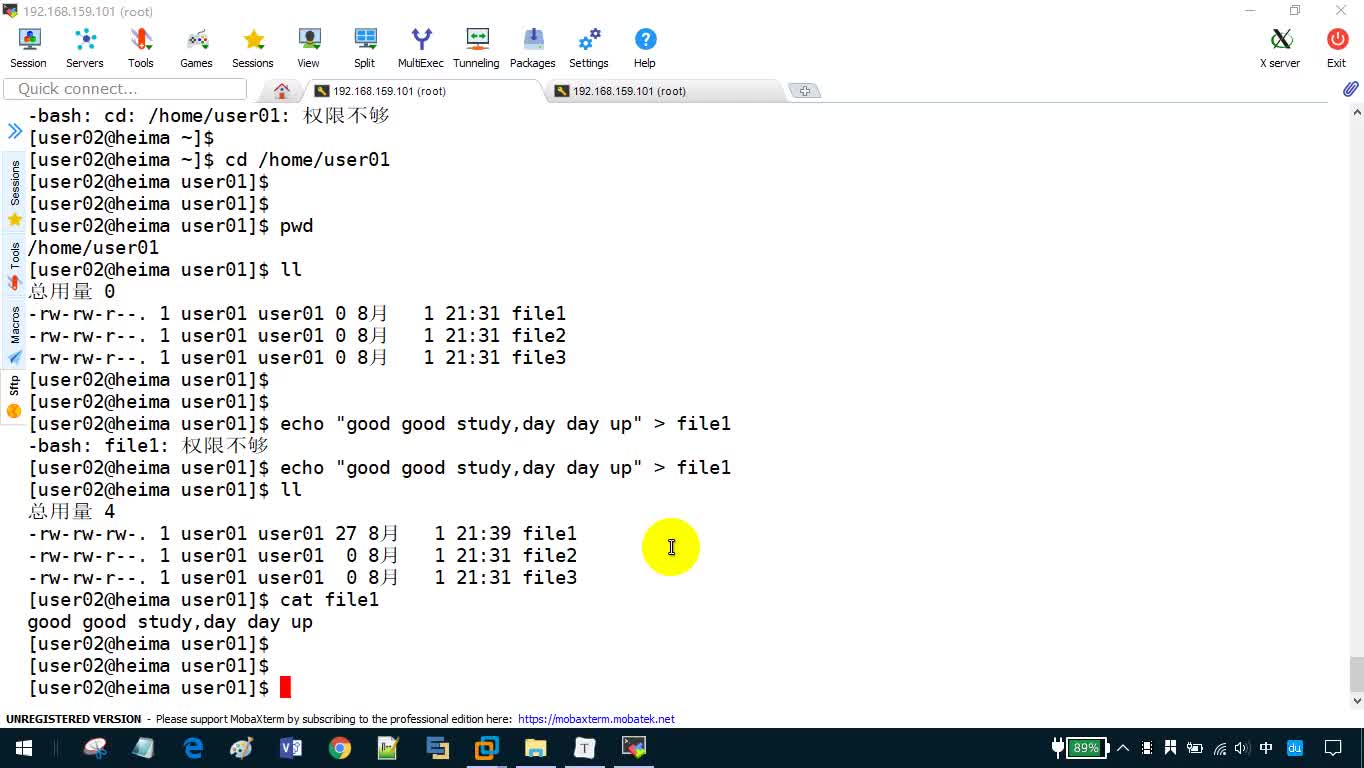Image resolution: width=1364 pixels, height=768 pixels.
Task: Expand the sidebar with double chevron
Action: coord(15,131)
